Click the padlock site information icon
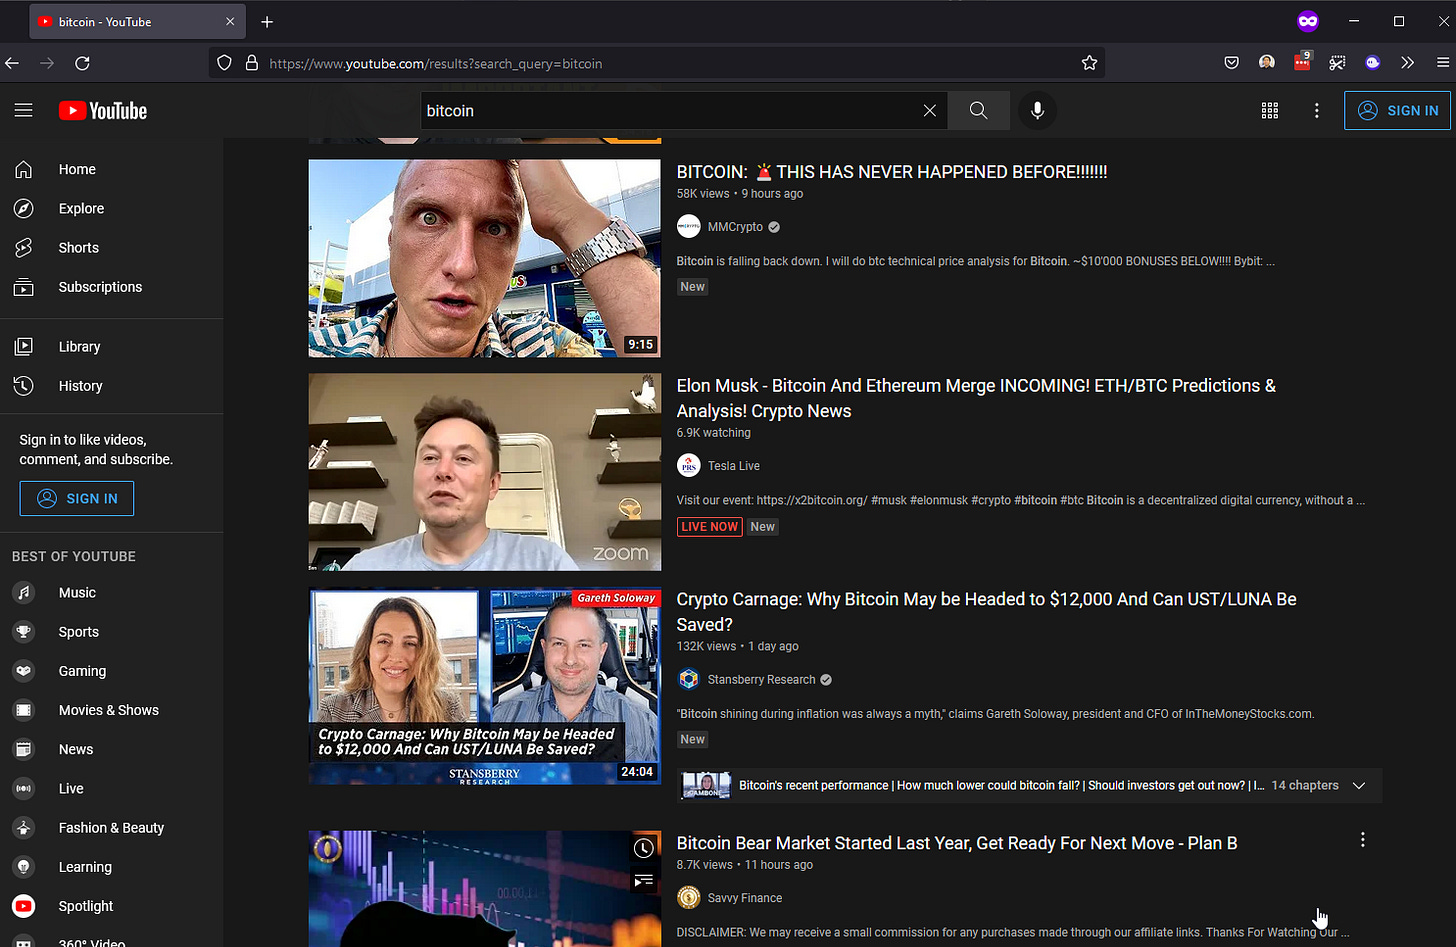The image size is (1456, 947). click(252, 63)
